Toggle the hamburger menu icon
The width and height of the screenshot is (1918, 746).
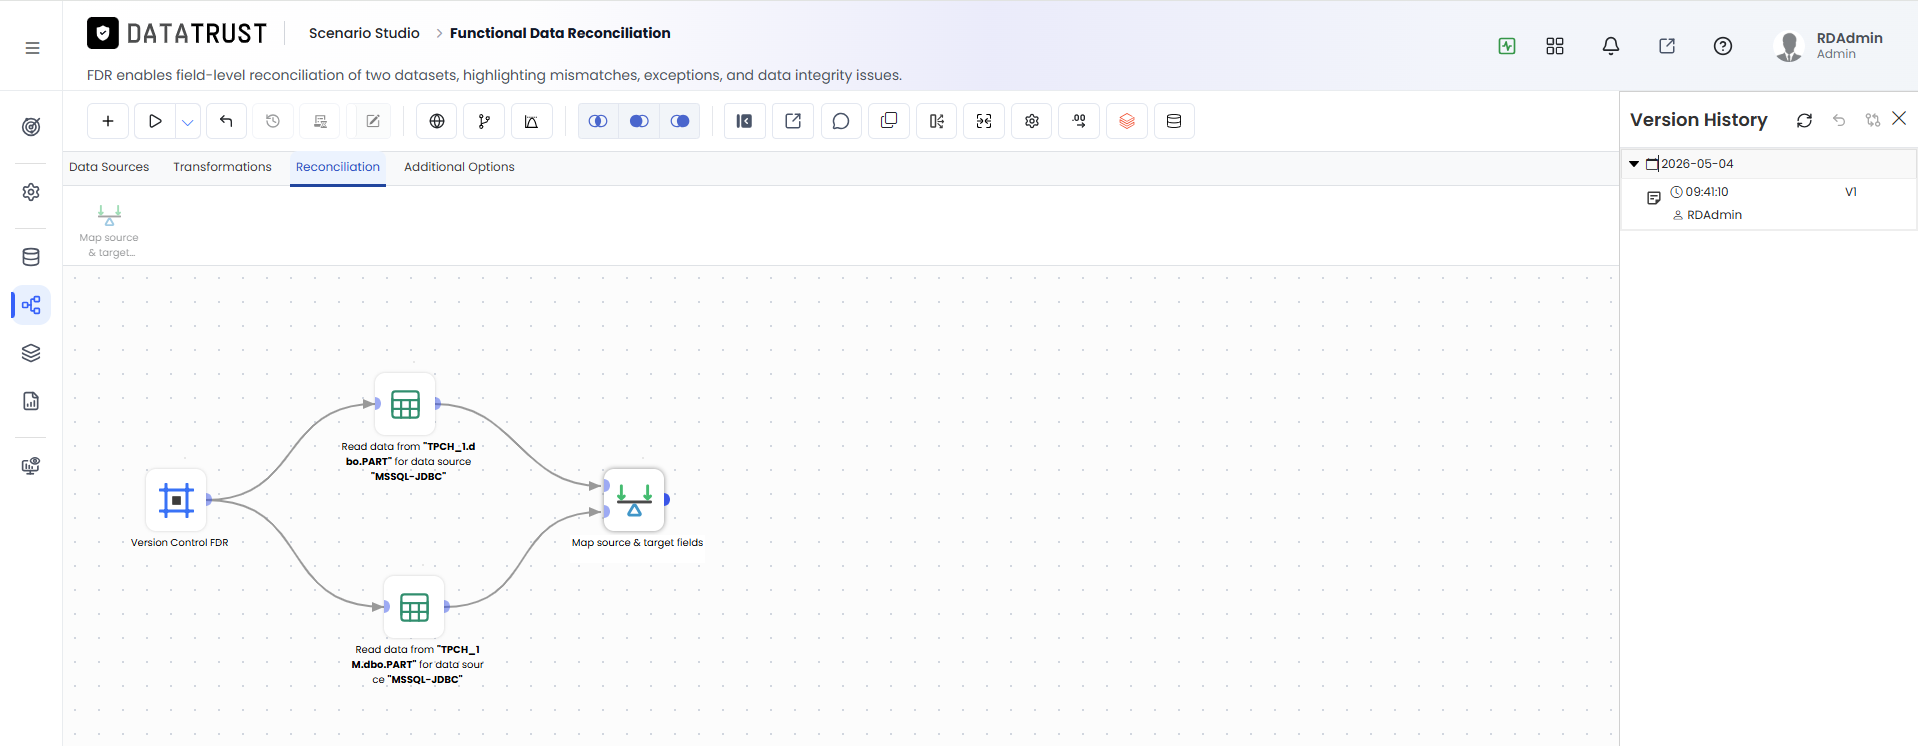click(32, 47)
